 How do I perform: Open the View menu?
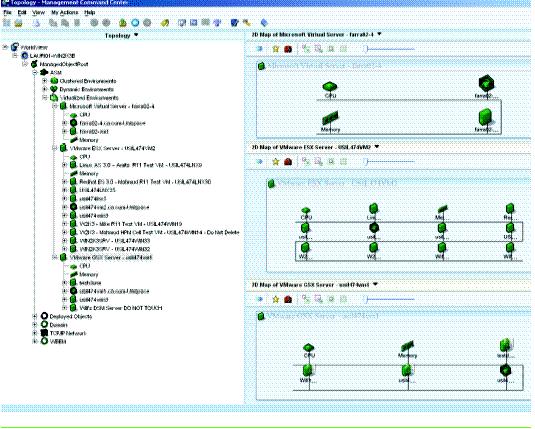(x=38, y=13)
